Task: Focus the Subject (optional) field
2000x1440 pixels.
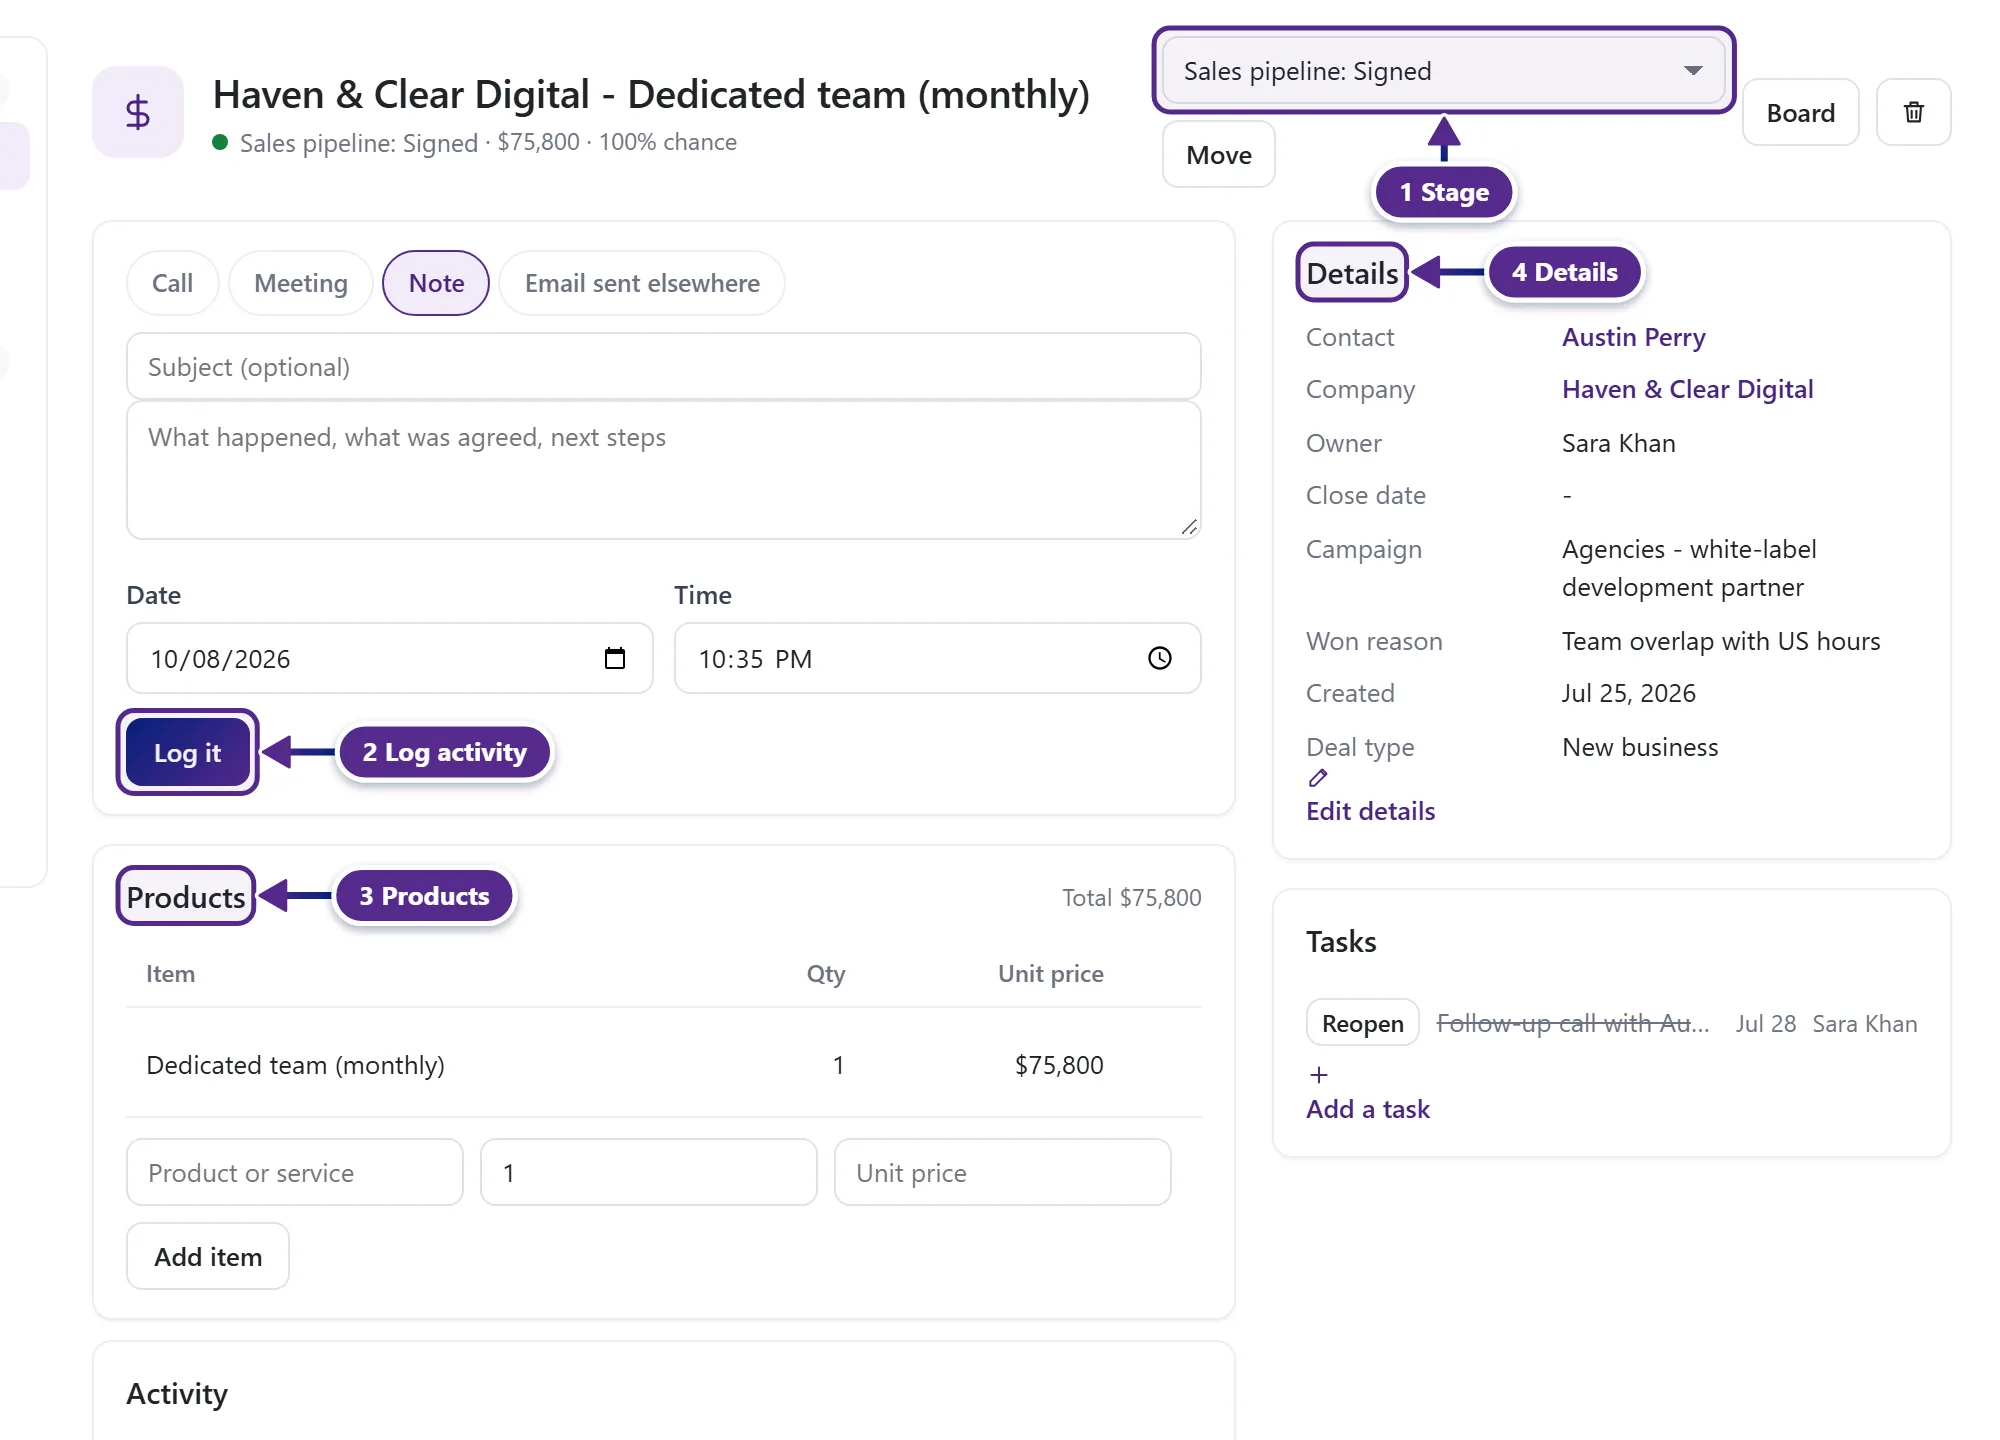Action: [664, 367]
